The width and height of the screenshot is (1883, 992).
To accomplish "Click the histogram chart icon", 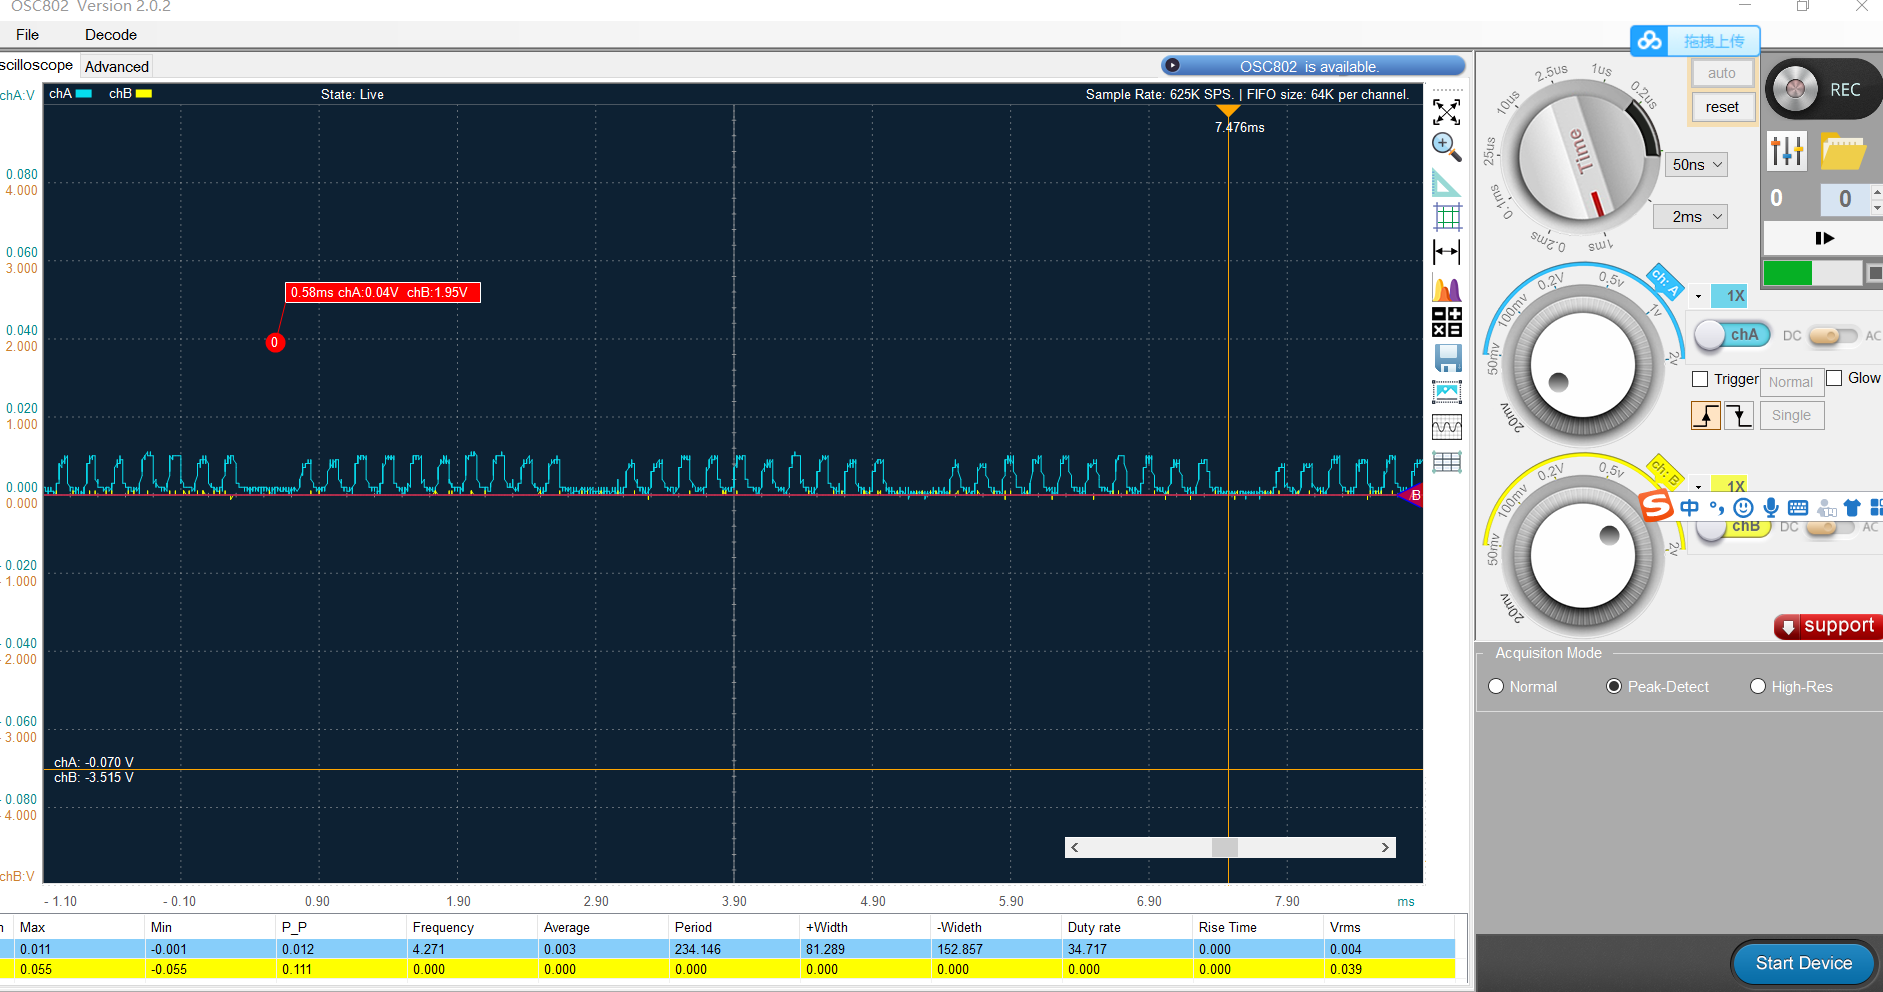I will (x=1446, y=290).
